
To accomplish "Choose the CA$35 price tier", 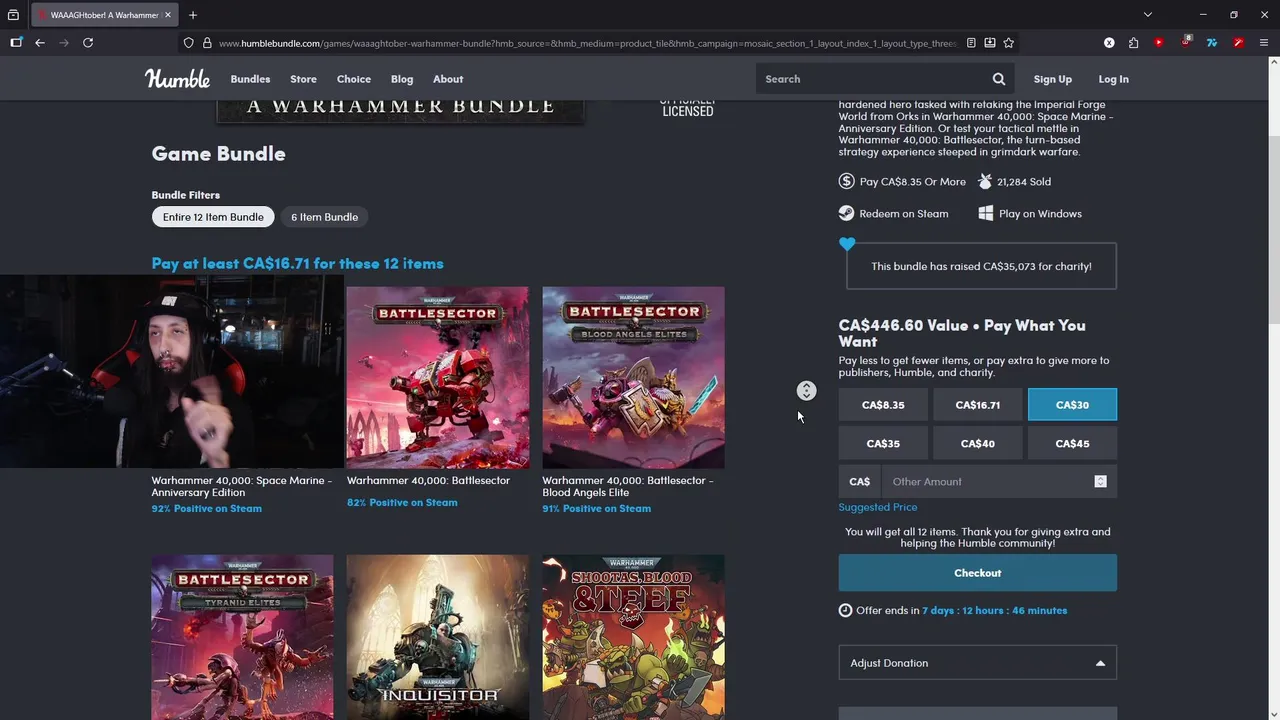I will (883, 443).
